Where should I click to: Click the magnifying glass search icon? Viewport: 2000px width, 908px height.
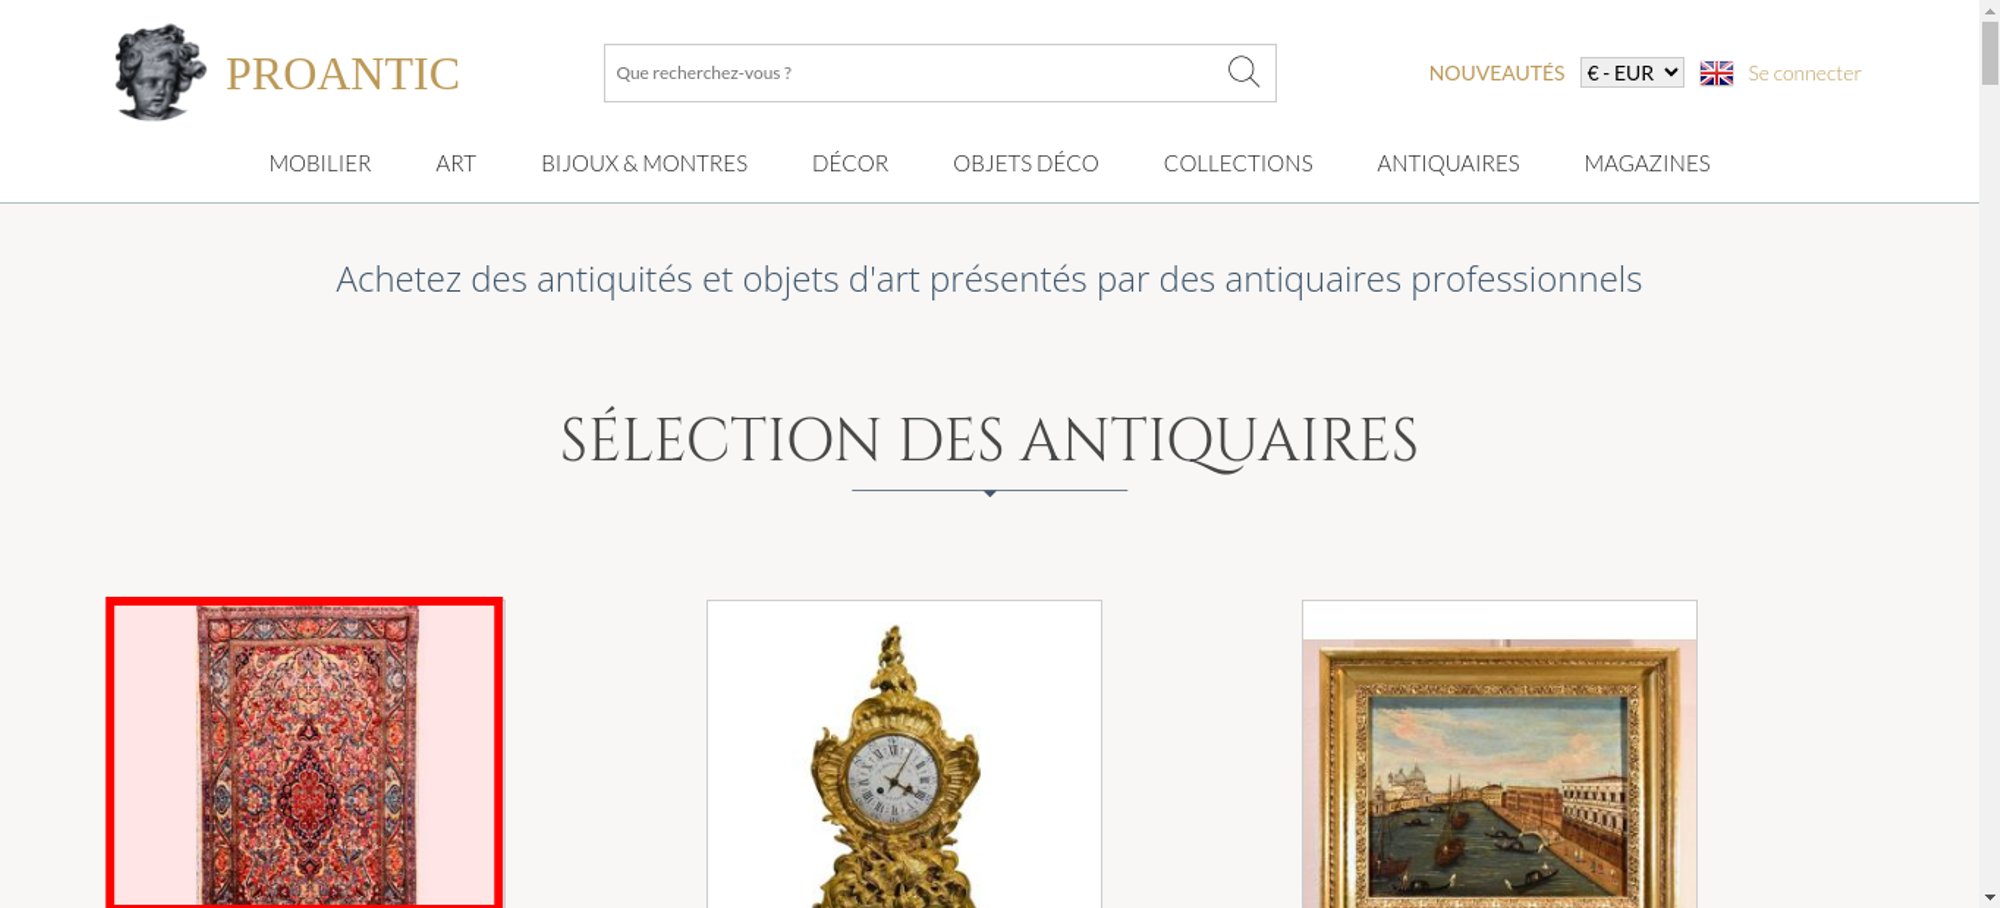tap(1243, 72)
